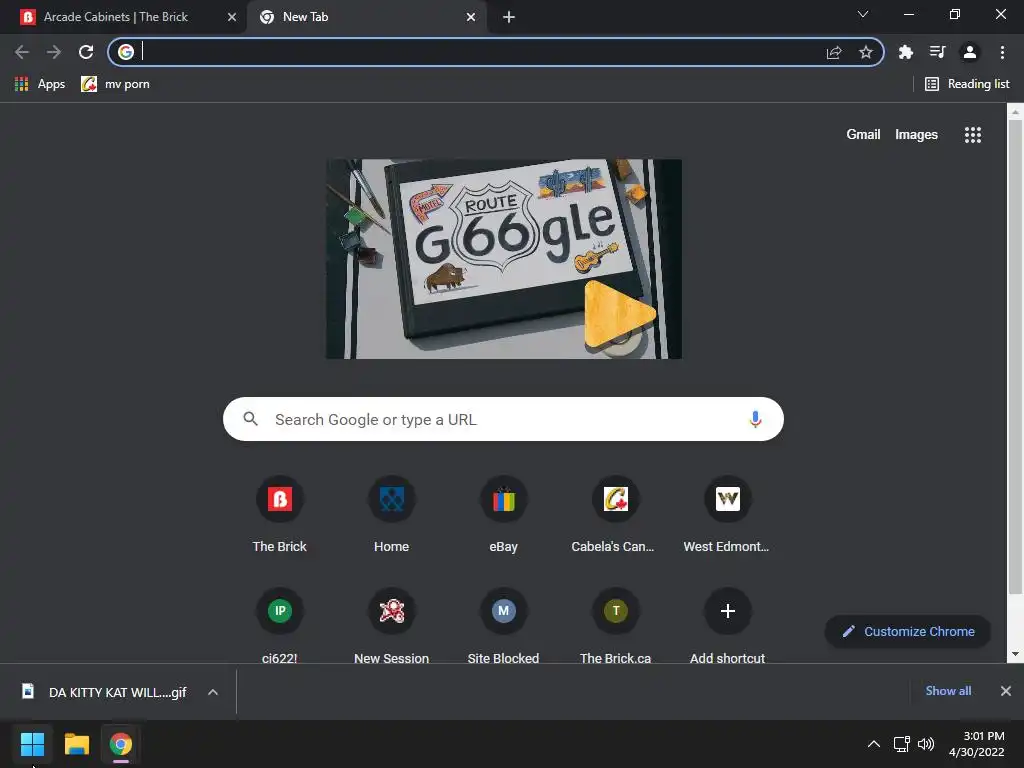This screenshot has height=768, width=1024.
Task: Open the Cabela's Can... shortcut
Action: 615,515
